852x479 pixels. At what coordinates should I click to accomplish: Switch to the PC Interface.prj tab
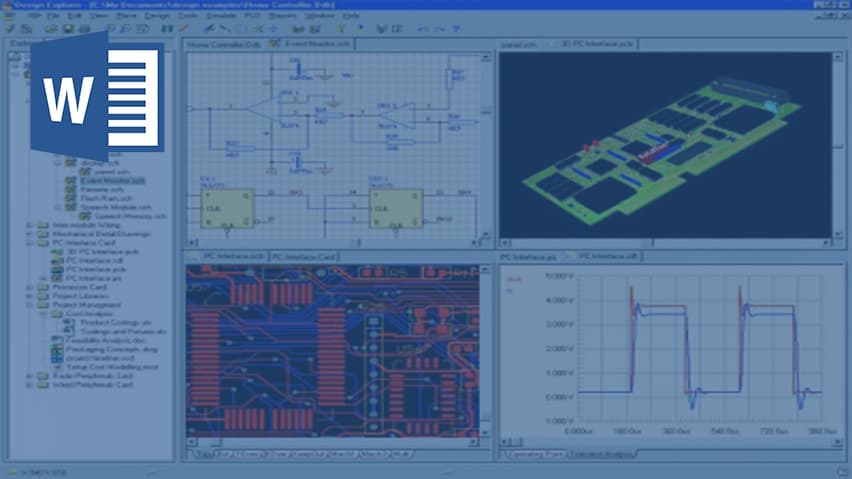[x=528, y=257]
